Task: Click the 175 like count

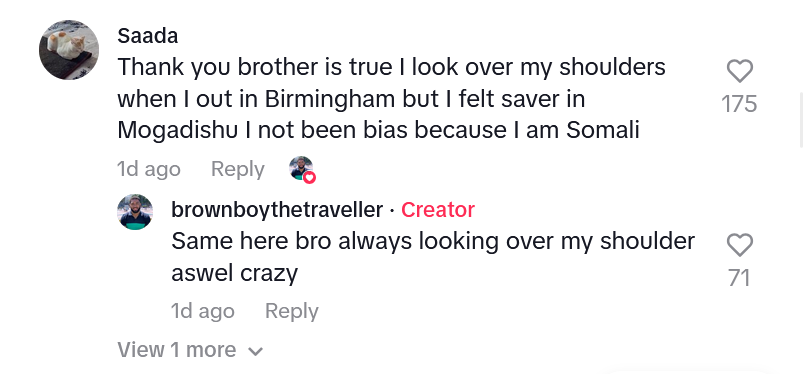Action: coord(740,104)
